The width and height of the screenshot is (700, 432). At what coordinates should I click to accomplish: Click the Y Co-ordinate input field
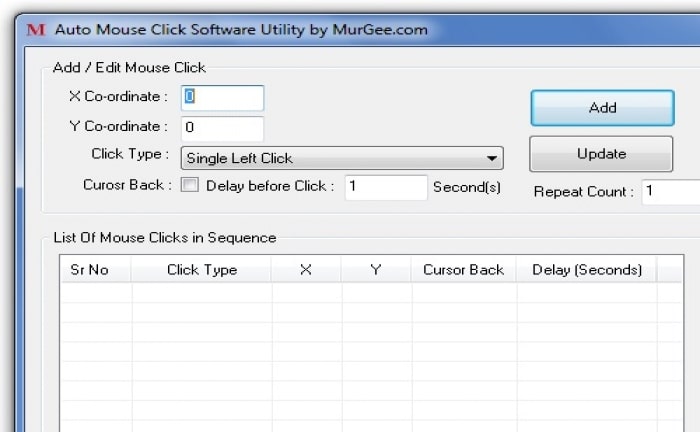pyautogui.click(x=222, y=129)
